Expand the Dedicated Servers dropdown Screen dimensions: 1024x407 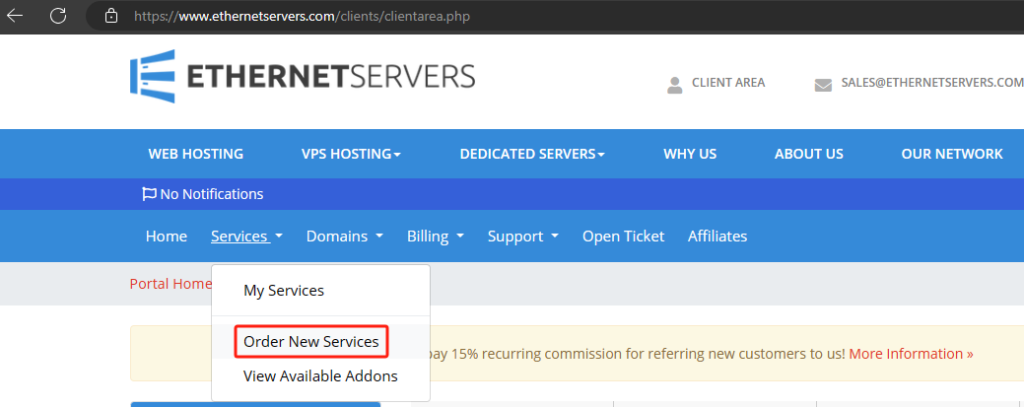[532, 154]
